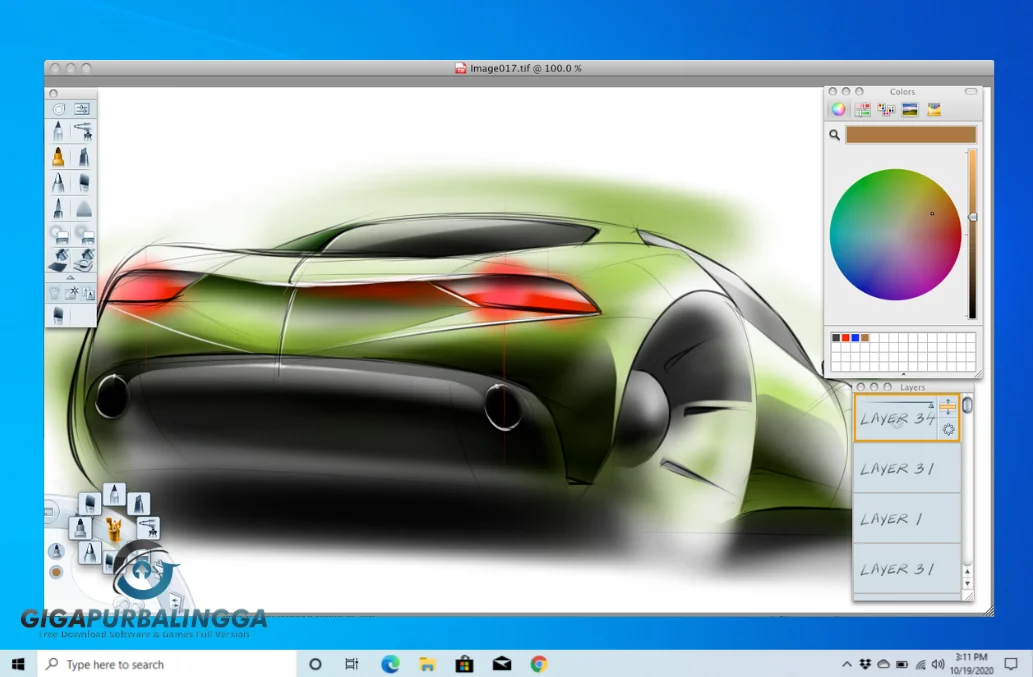Image resolution: width=1033 pixels, height=677 pixels.
Task: Toggle the layer lock arrows on Layer 34
Action: [x=948, y=406]
